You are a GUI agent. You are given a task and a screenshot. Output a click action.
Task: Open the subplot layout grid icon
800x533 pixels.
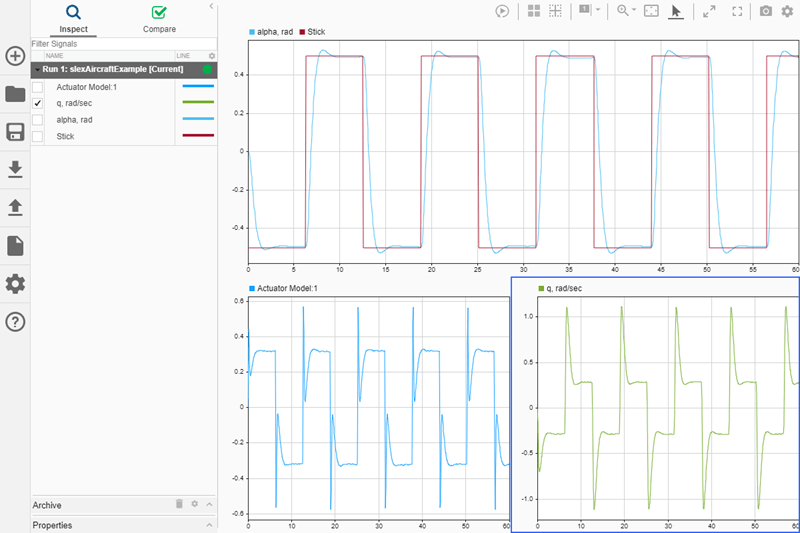coord(534,11)
